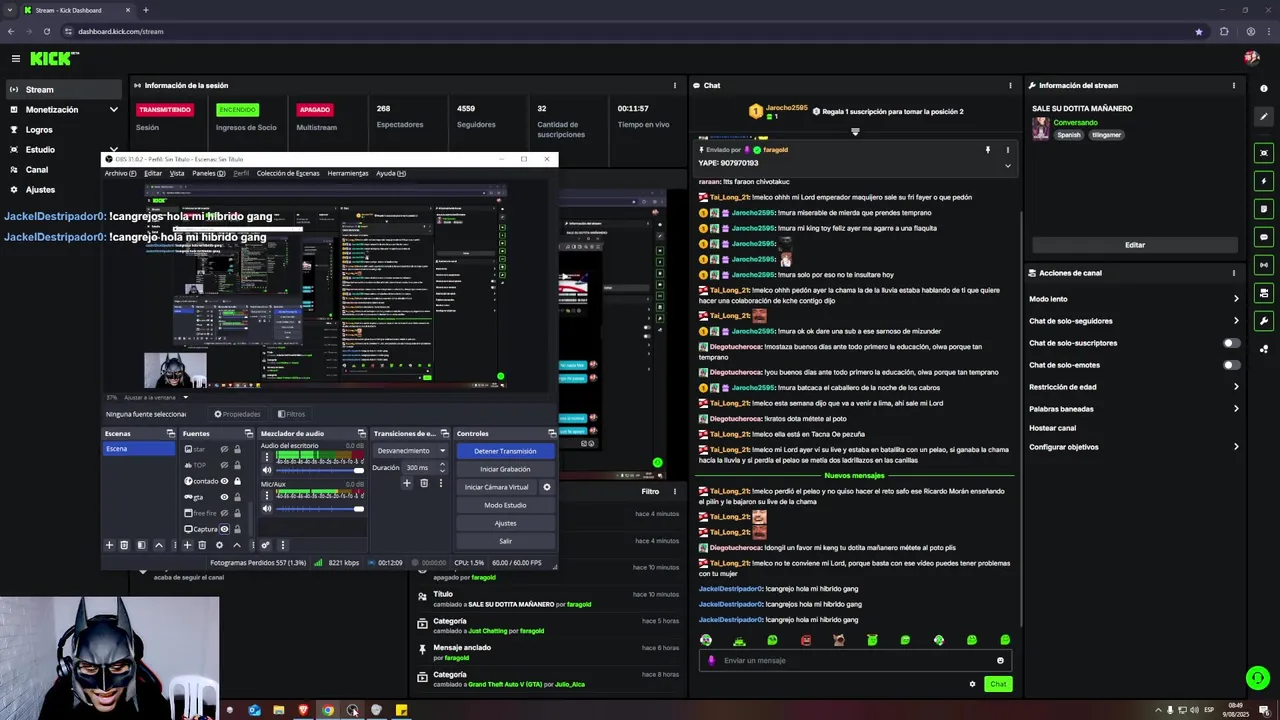The height and width of the screenshot is (720, 1280).
Task: Go to Logros in Kick sidebar
Action: pyautogui.click(x=39, y=130)
